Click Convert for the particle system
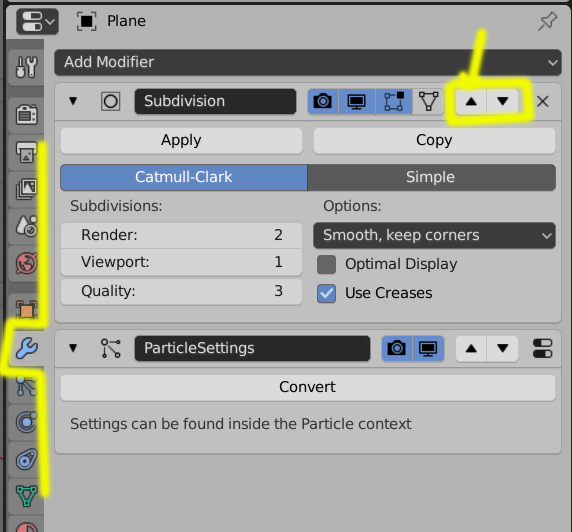The width and height of the screenshot is (572, 532). [x=308, y=387]
